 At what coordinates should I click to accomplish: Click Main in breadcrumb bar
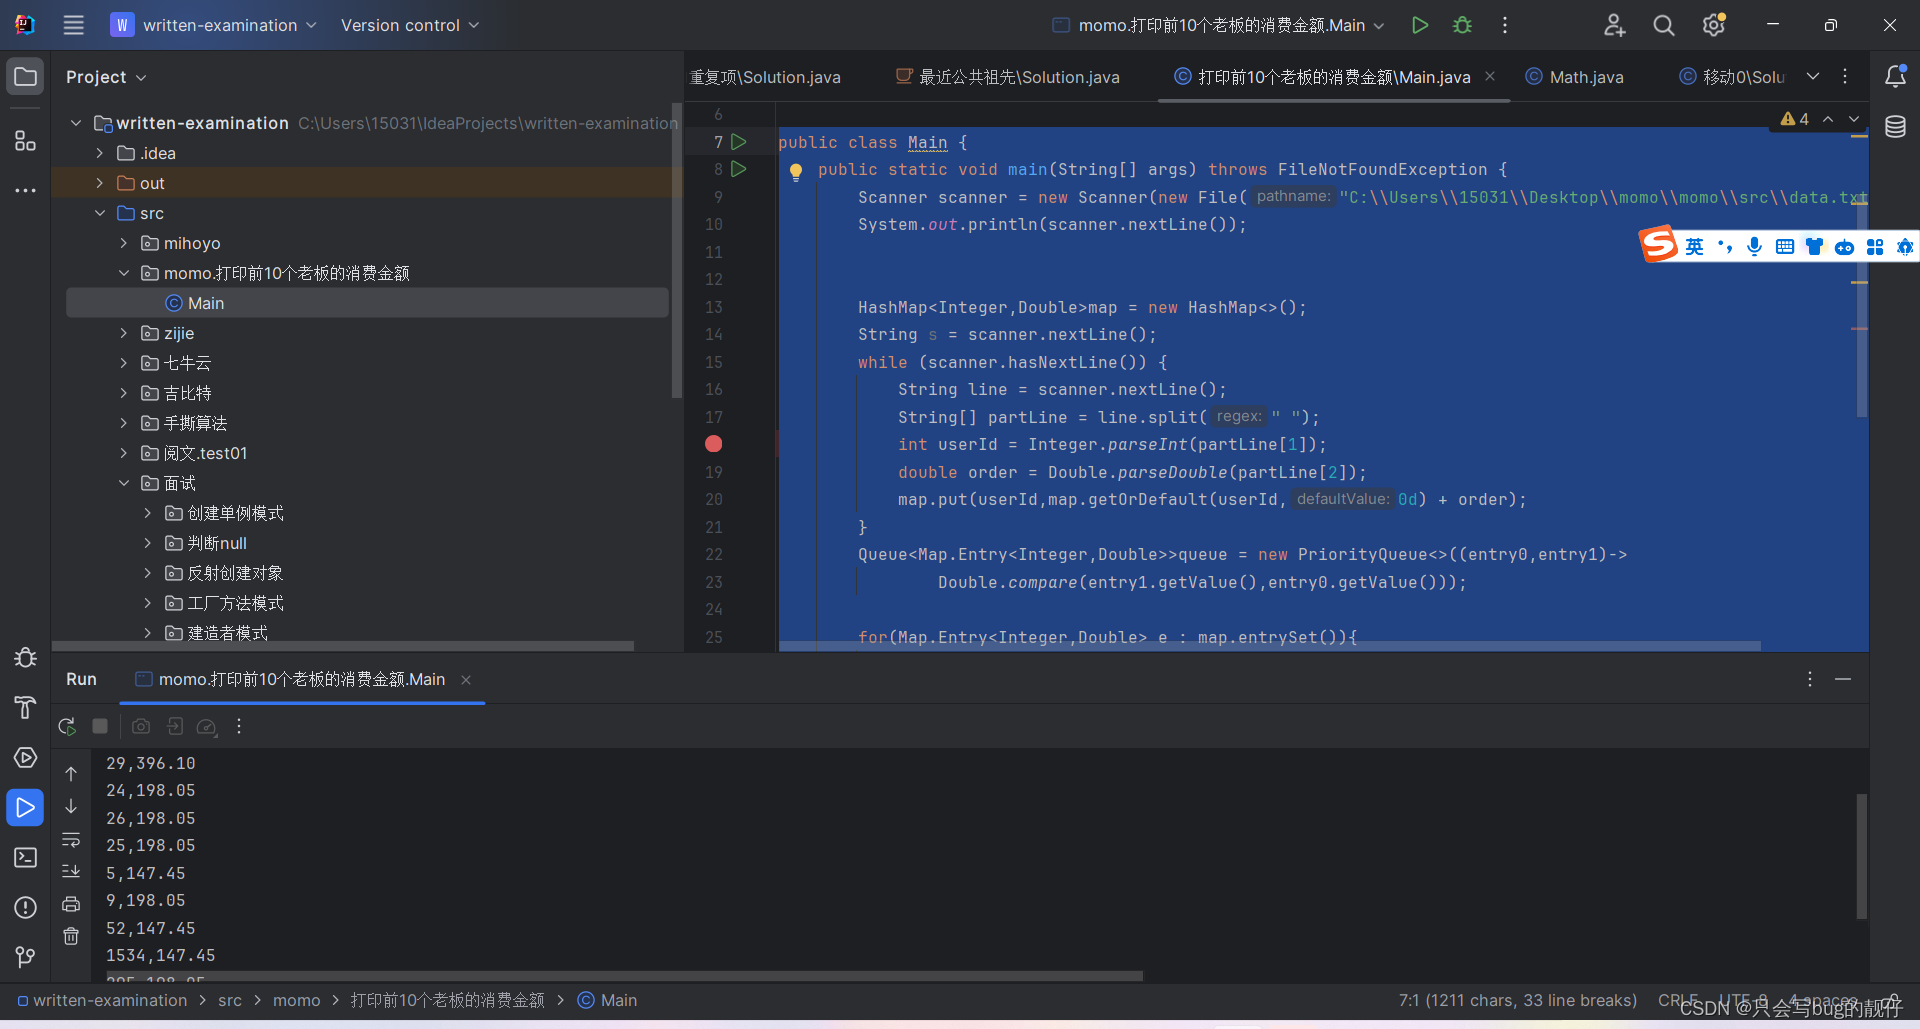tap(608, 1000)
